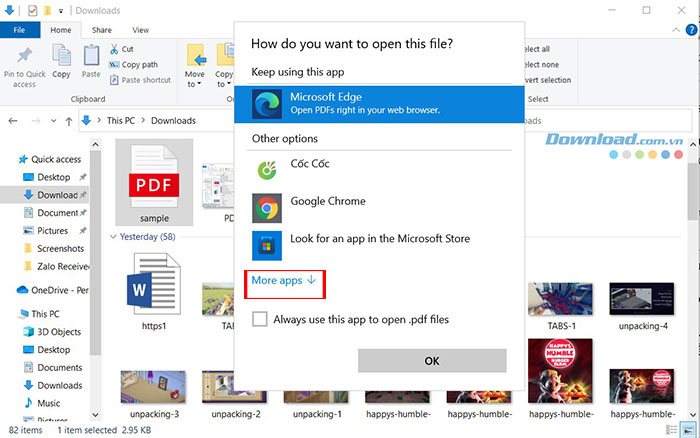Click the Copy icon in Clipboard group

(x=62, y=55)
